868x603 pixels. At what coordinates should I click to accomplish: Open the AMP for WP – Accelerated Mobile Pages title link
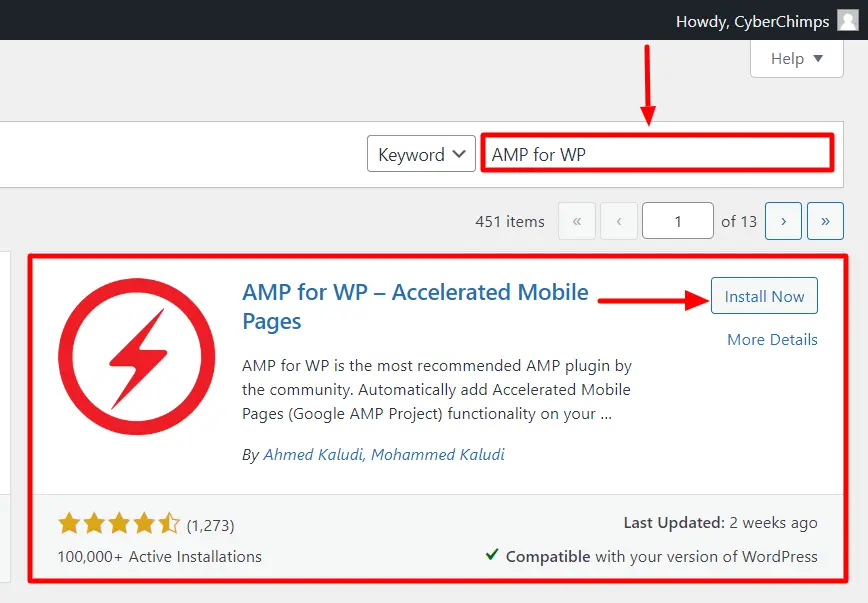click(415, 307)
